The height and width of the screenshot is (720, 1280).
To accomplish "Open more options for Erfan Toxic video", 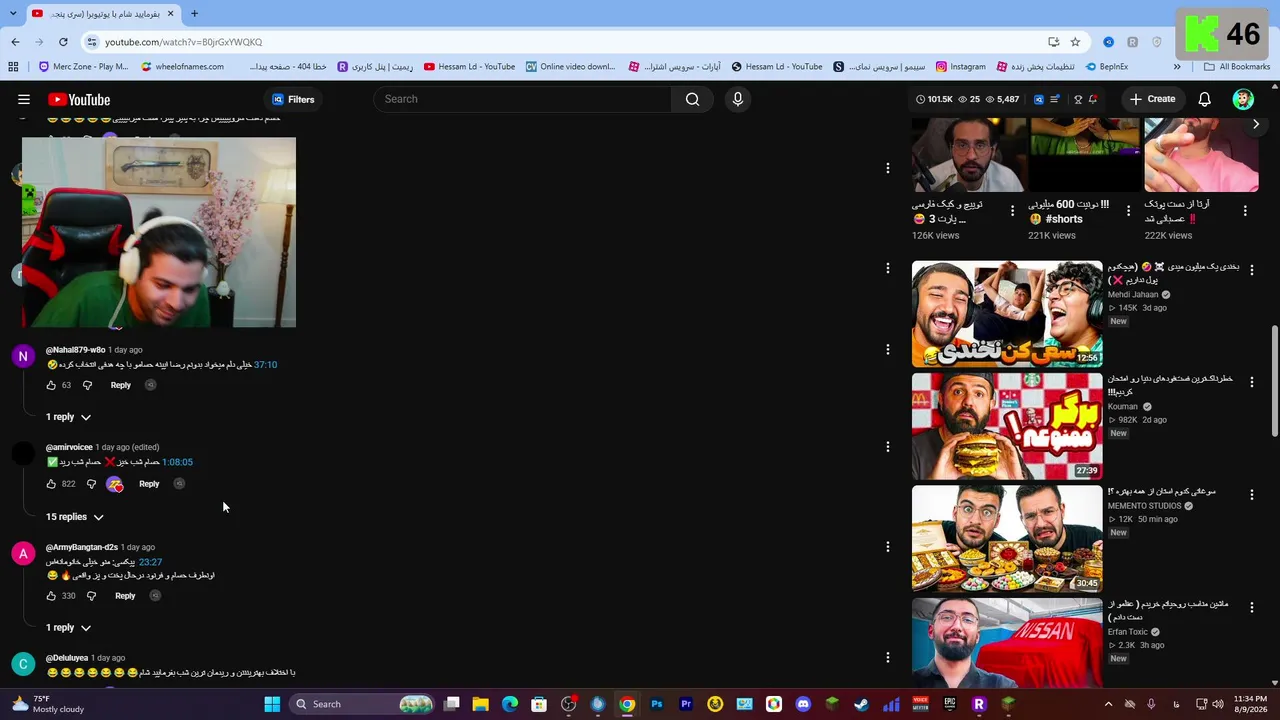I will tap(1252, 607).
